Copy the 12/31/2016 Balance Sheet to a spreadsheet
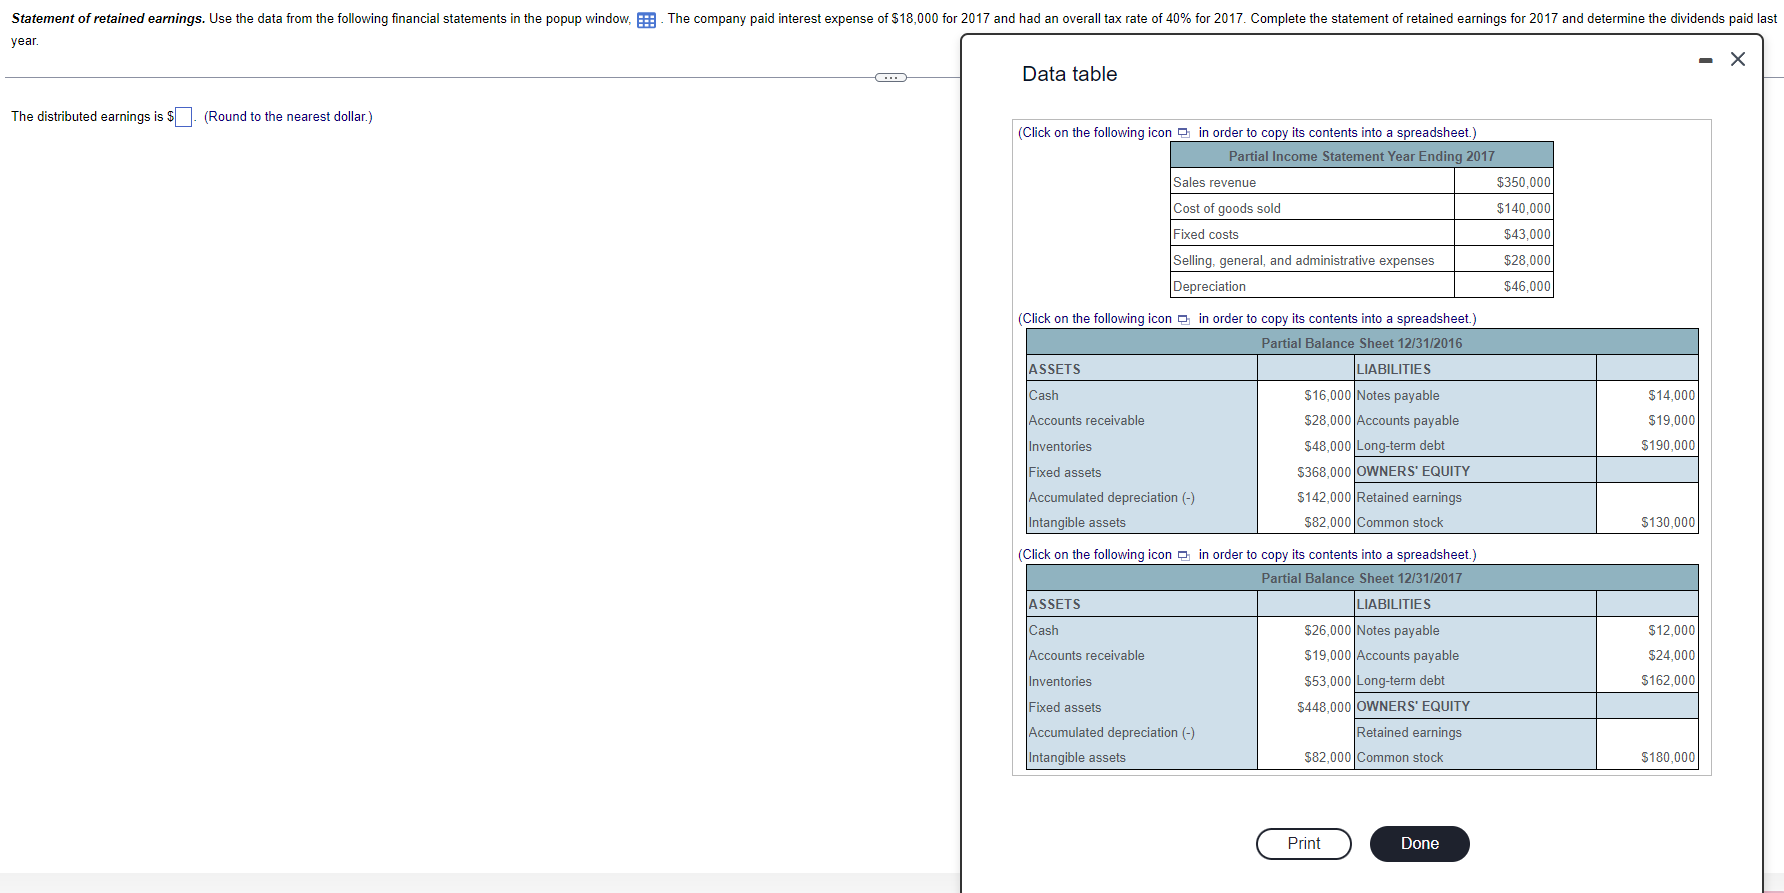The width and height of the screenshot is (1784, 893). click(1184, 319)
